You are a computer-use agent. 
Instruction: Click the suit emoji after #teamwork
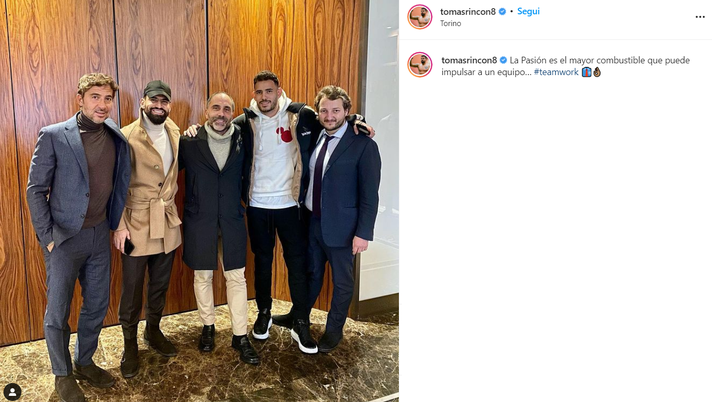pyautogui.click(x=586, y=72)
